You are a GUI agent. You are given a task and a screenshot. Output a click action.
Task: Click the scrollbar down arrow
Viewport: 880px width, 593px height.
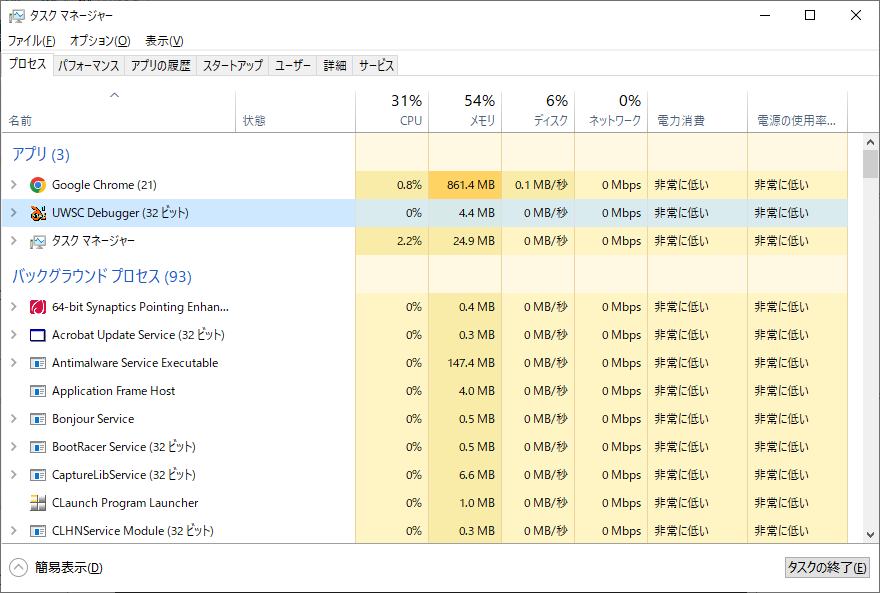coord(870,535)
